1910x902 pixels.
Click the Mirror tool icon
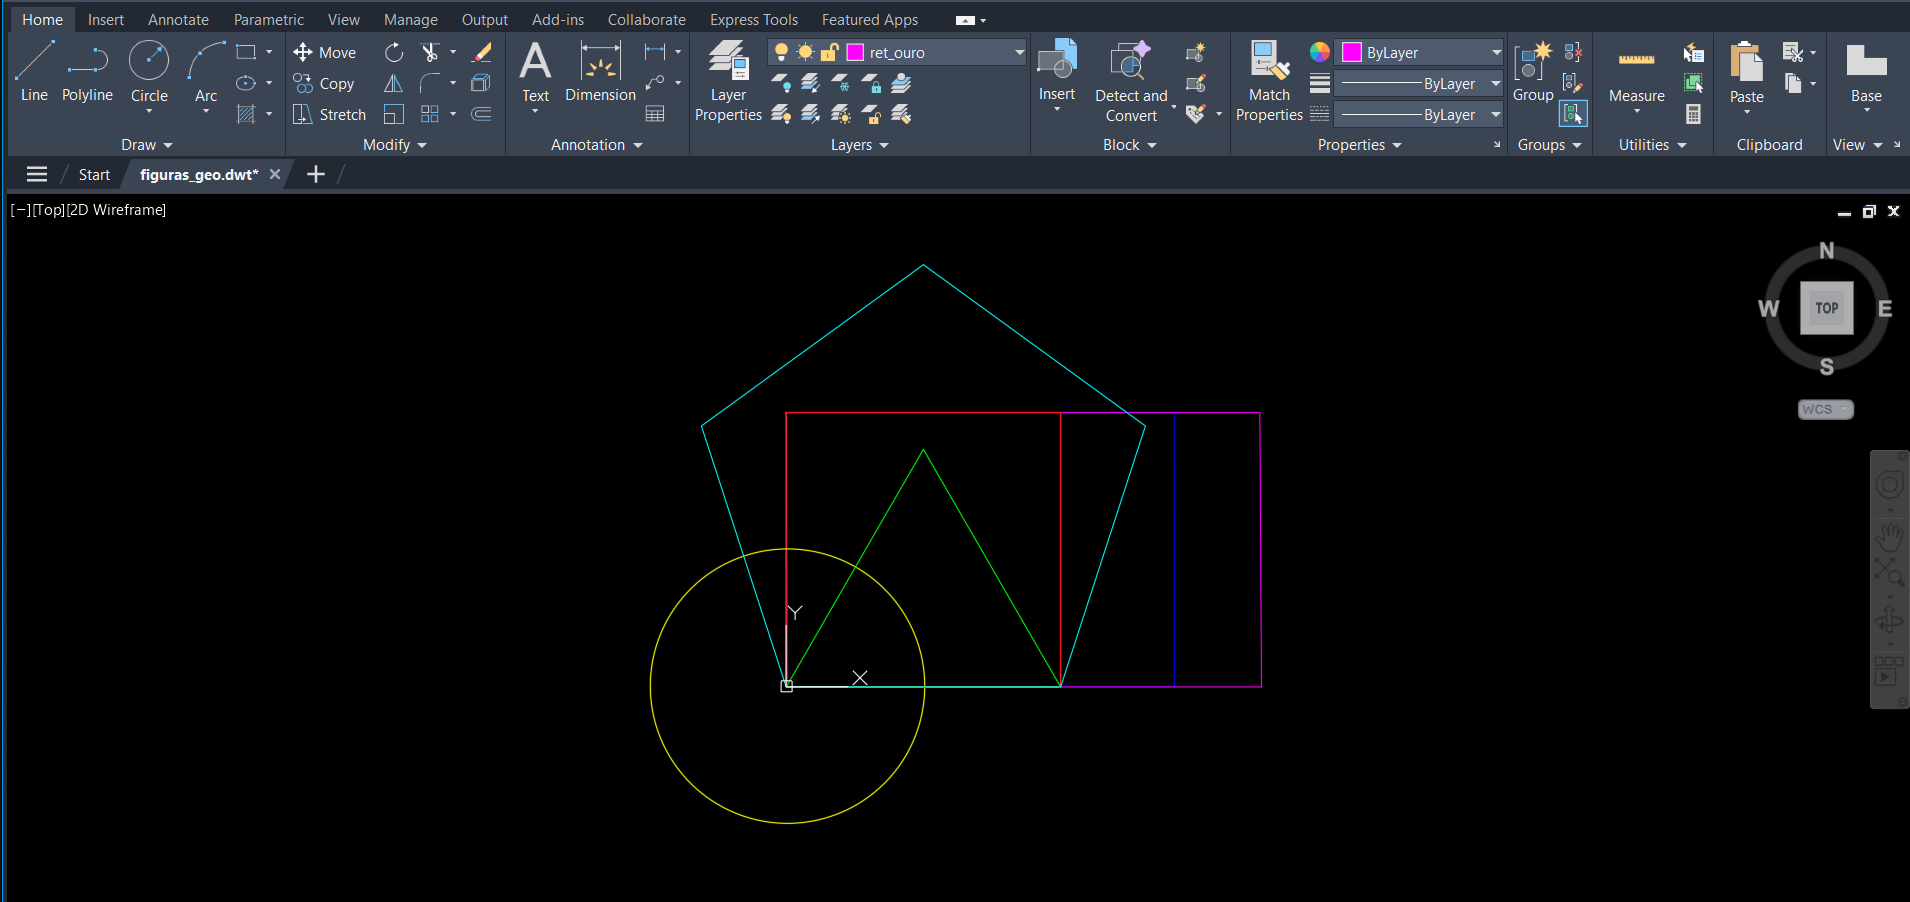point(394,84)
